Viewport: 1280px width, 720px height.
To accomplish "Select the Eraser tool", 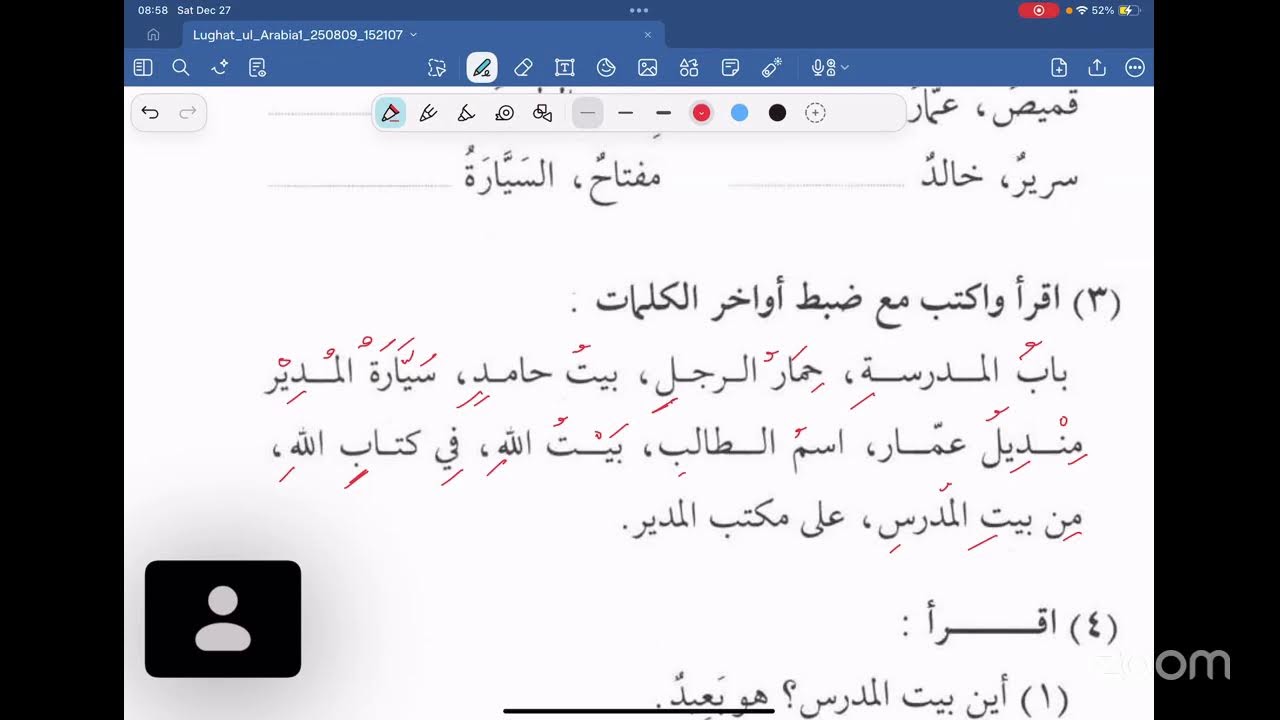I will click(x=523, y=67).
